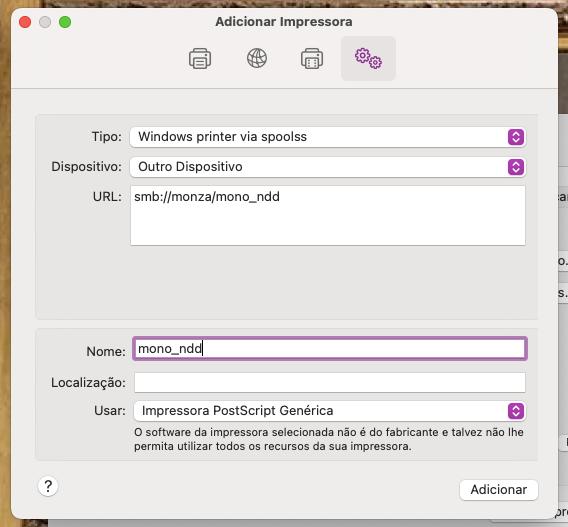The image size is (568, 527).
Task: Click the gray minimize window button
Action: (45, 22)
